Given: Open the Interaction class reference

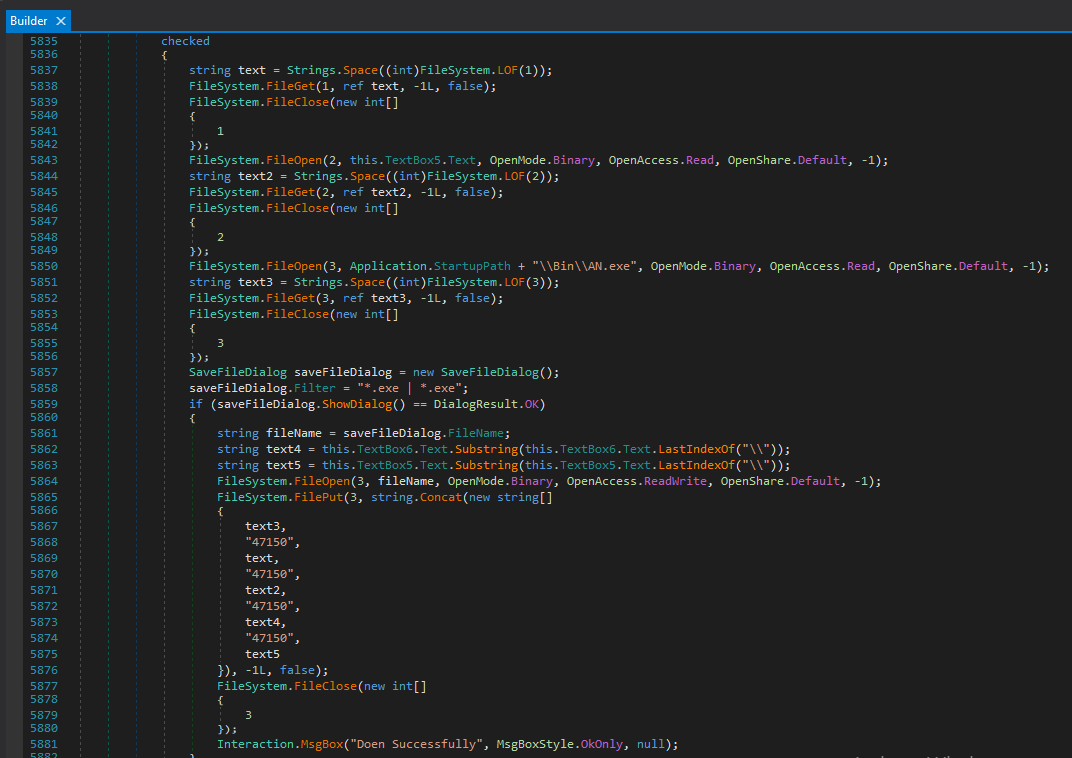Looking at the screenshot, I should [x=255, y=744].
